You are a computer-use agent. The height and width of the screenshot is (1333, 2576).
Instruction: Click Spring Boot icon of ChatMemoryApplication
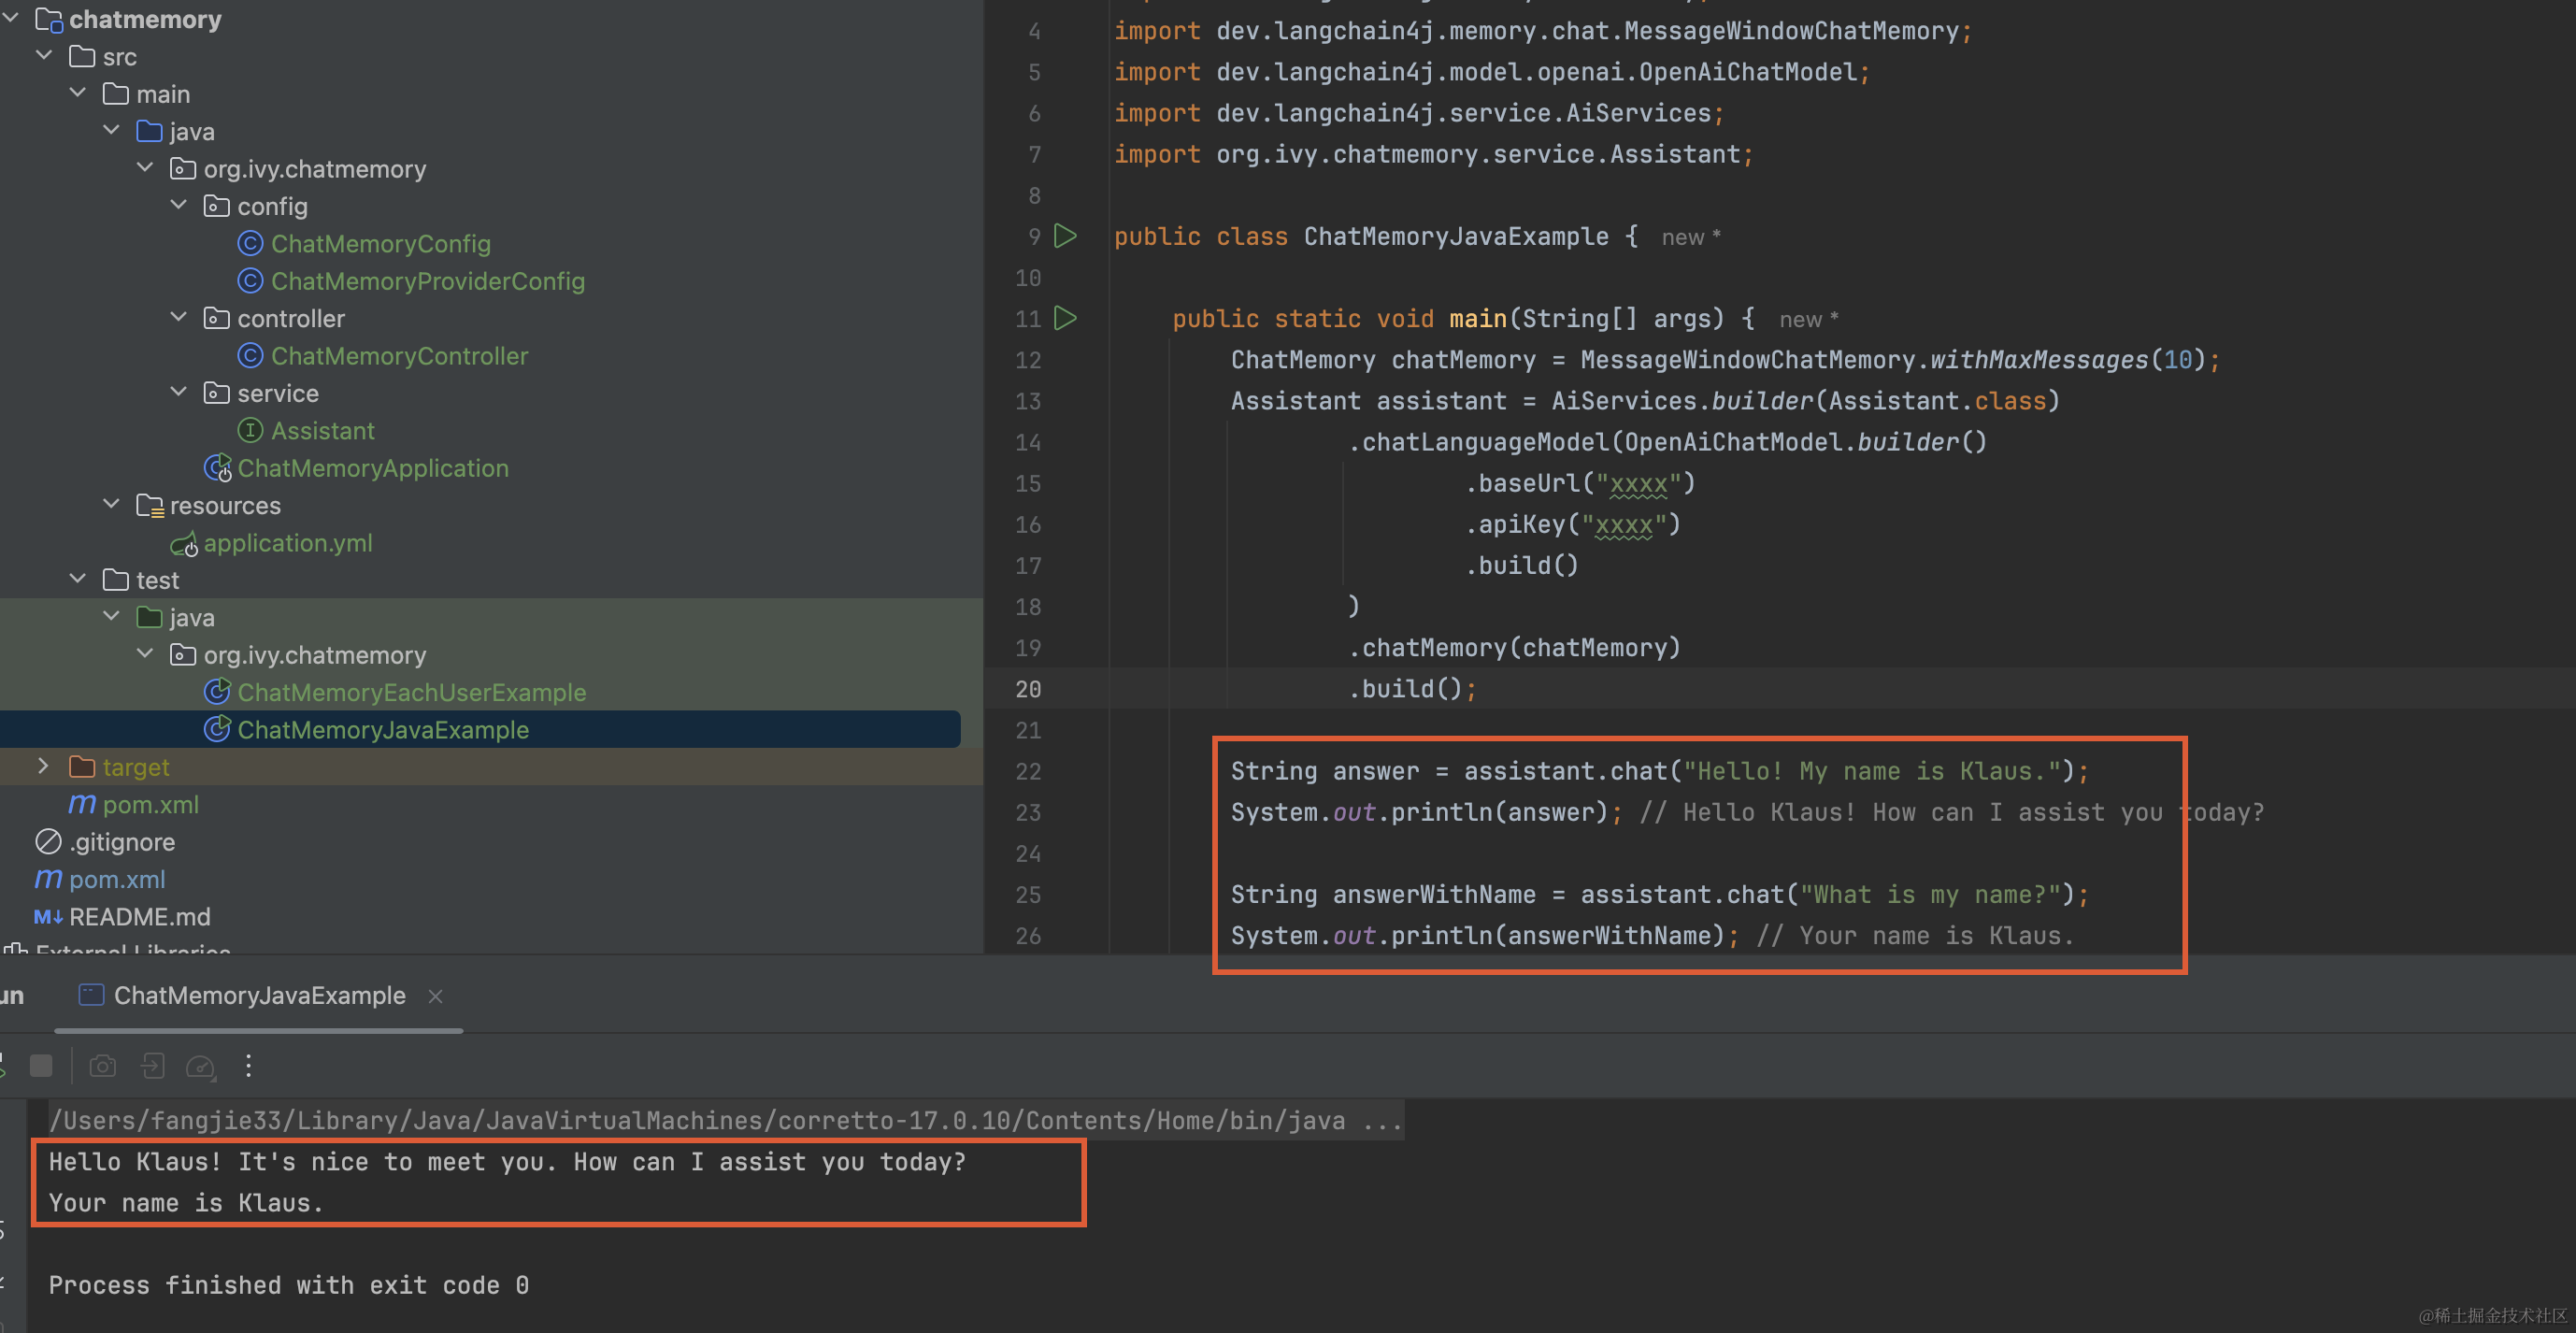pyautogui.click(x=217, y=468)
